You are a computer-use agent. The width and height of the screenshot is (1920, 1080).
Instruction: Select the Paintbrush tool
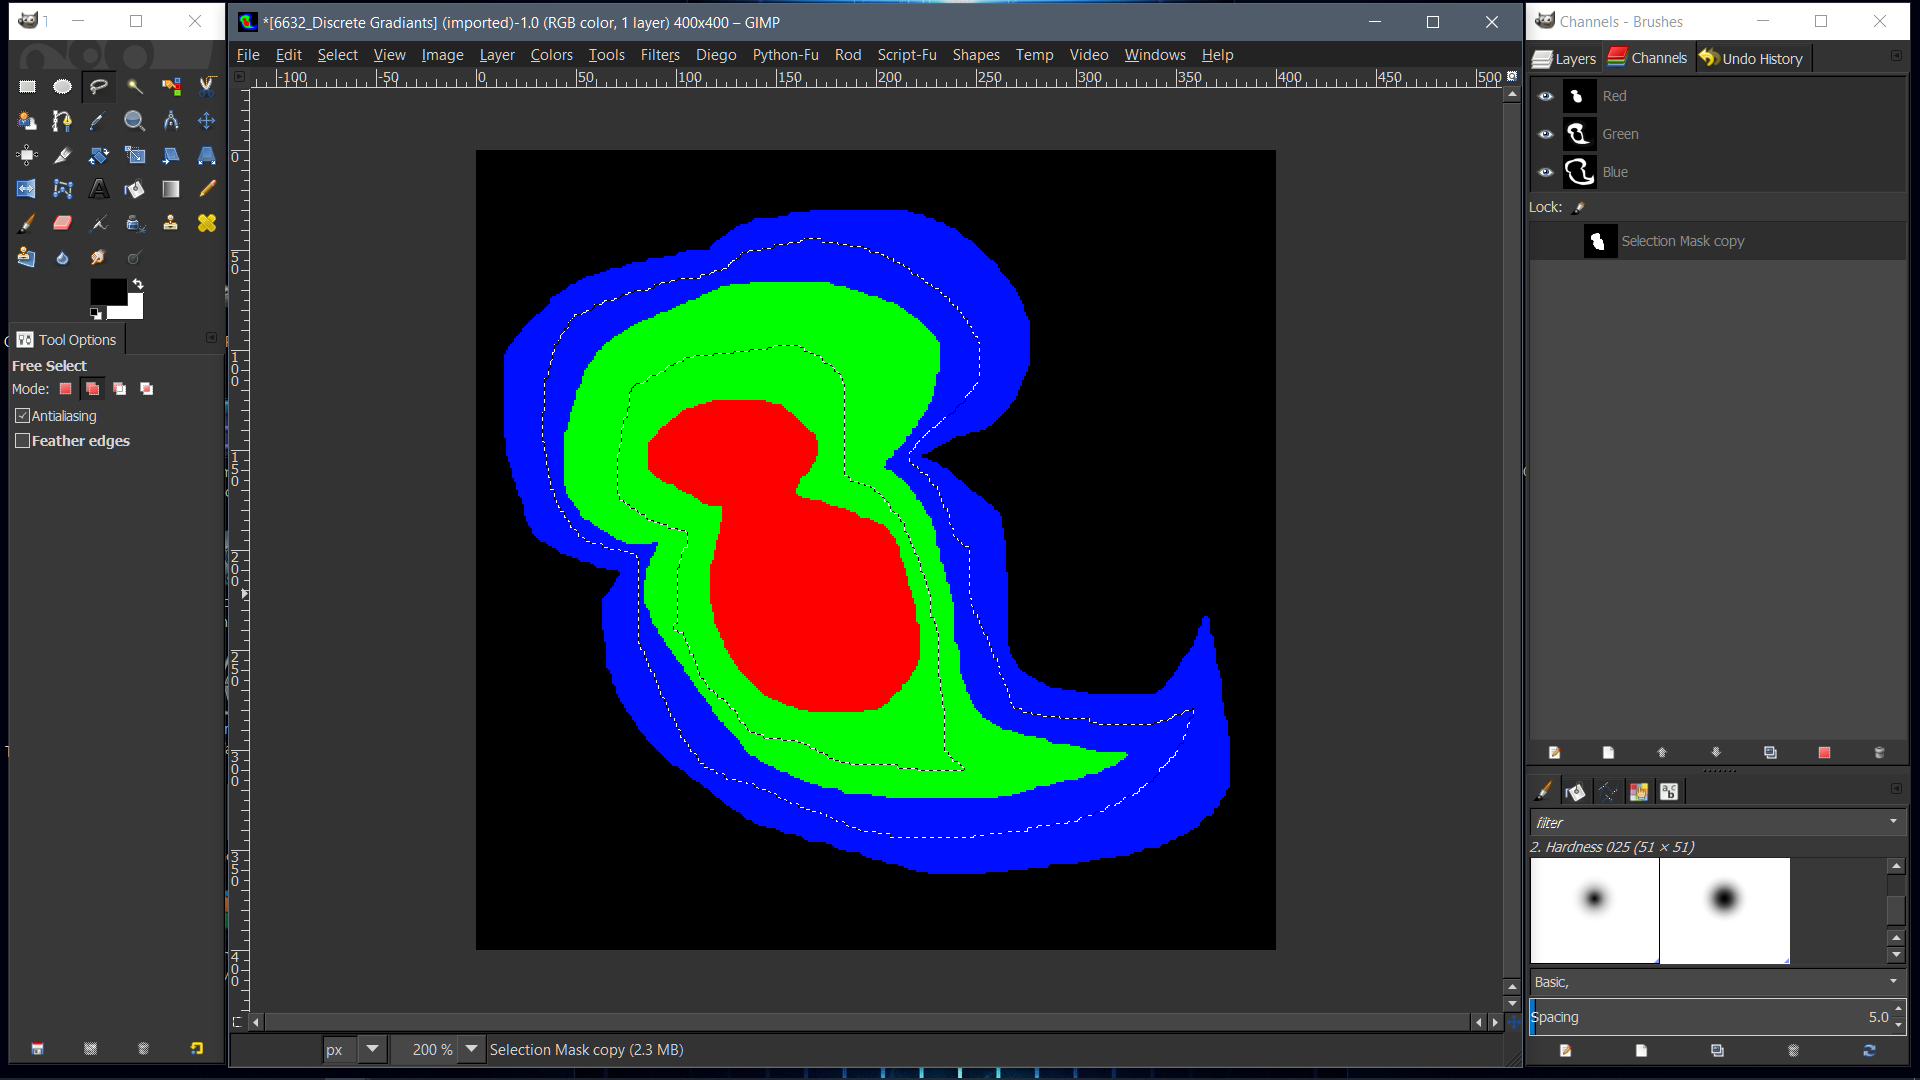pyautogui.click(x=27, y=223)
